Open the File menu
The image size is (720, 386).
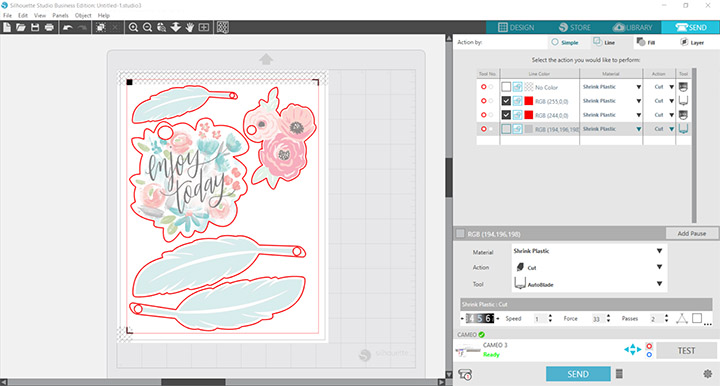tap(7, 15)
